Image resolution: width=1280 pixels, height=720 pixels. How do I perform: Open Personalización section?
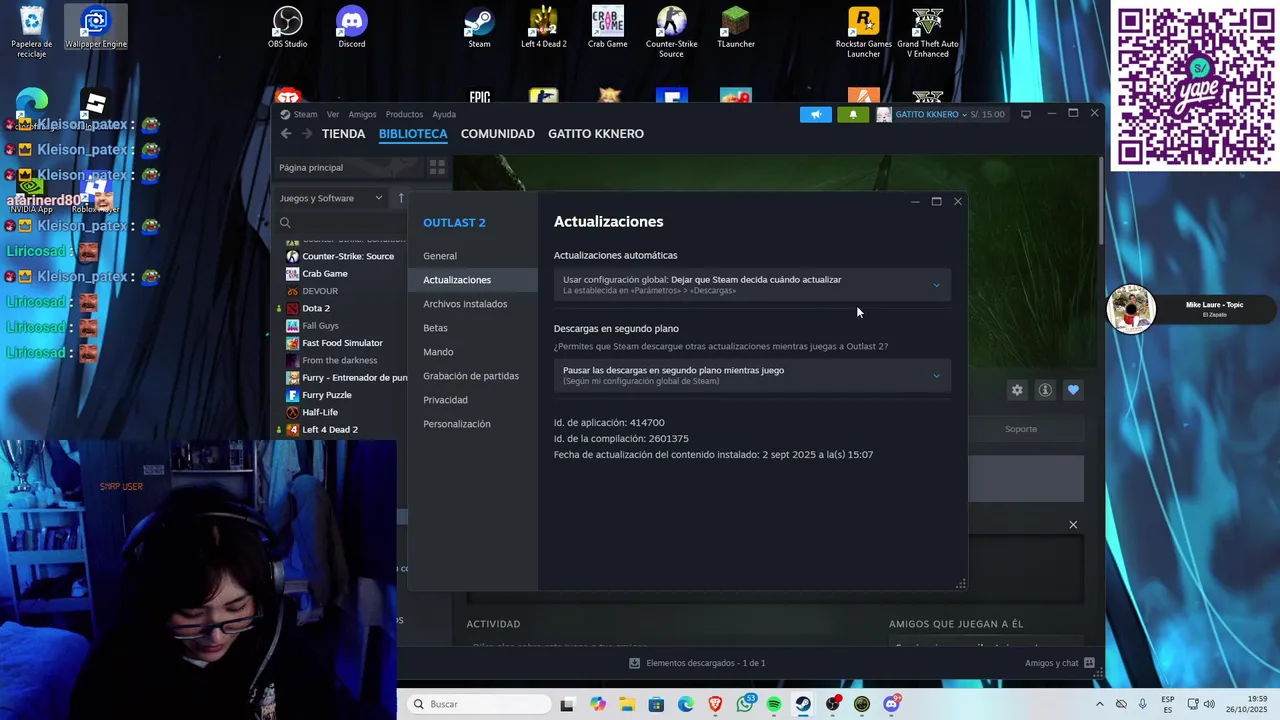[x=457, y=424]
